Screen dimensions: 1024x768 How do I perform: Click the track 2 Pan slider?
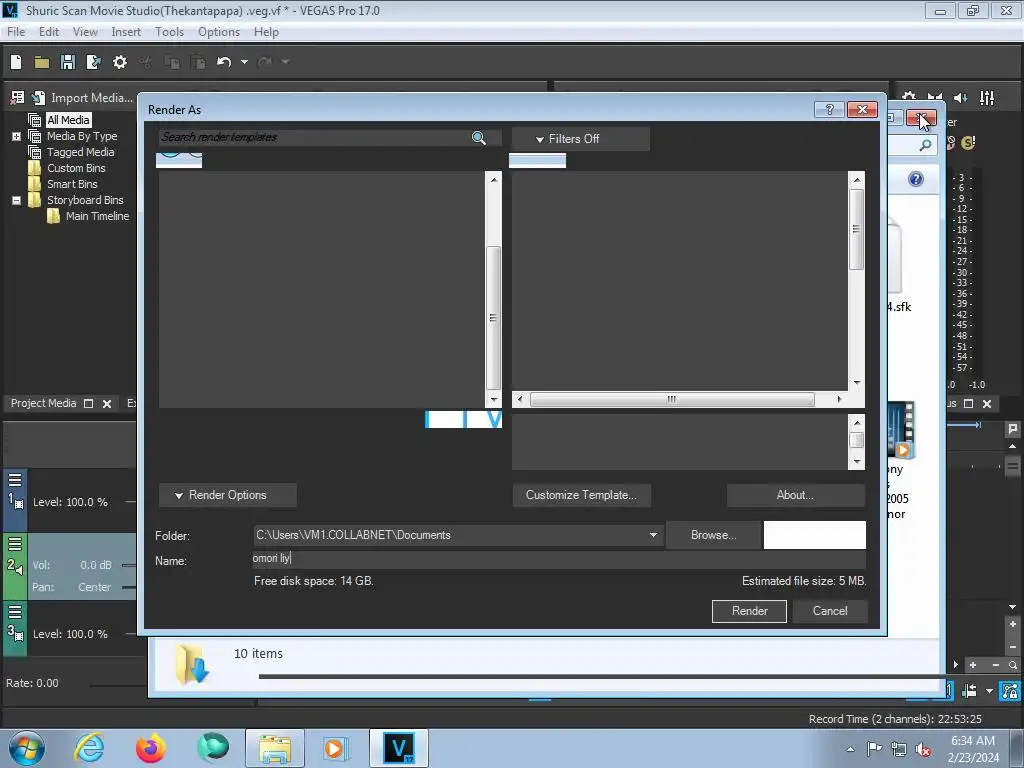(129, 587)
